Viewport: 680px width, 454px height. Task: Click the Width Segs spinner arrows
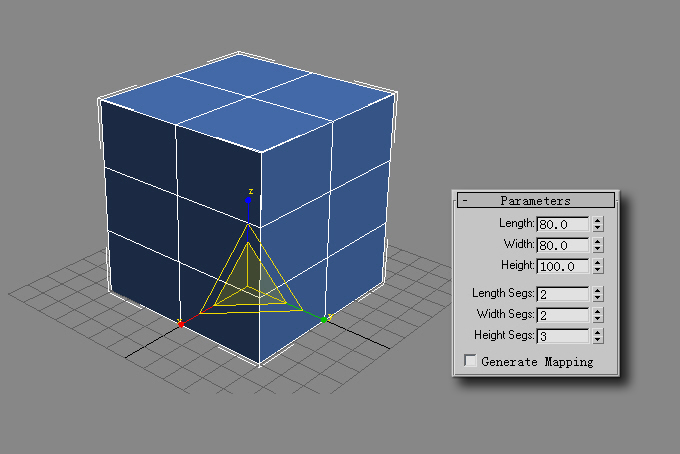[598, 315]
